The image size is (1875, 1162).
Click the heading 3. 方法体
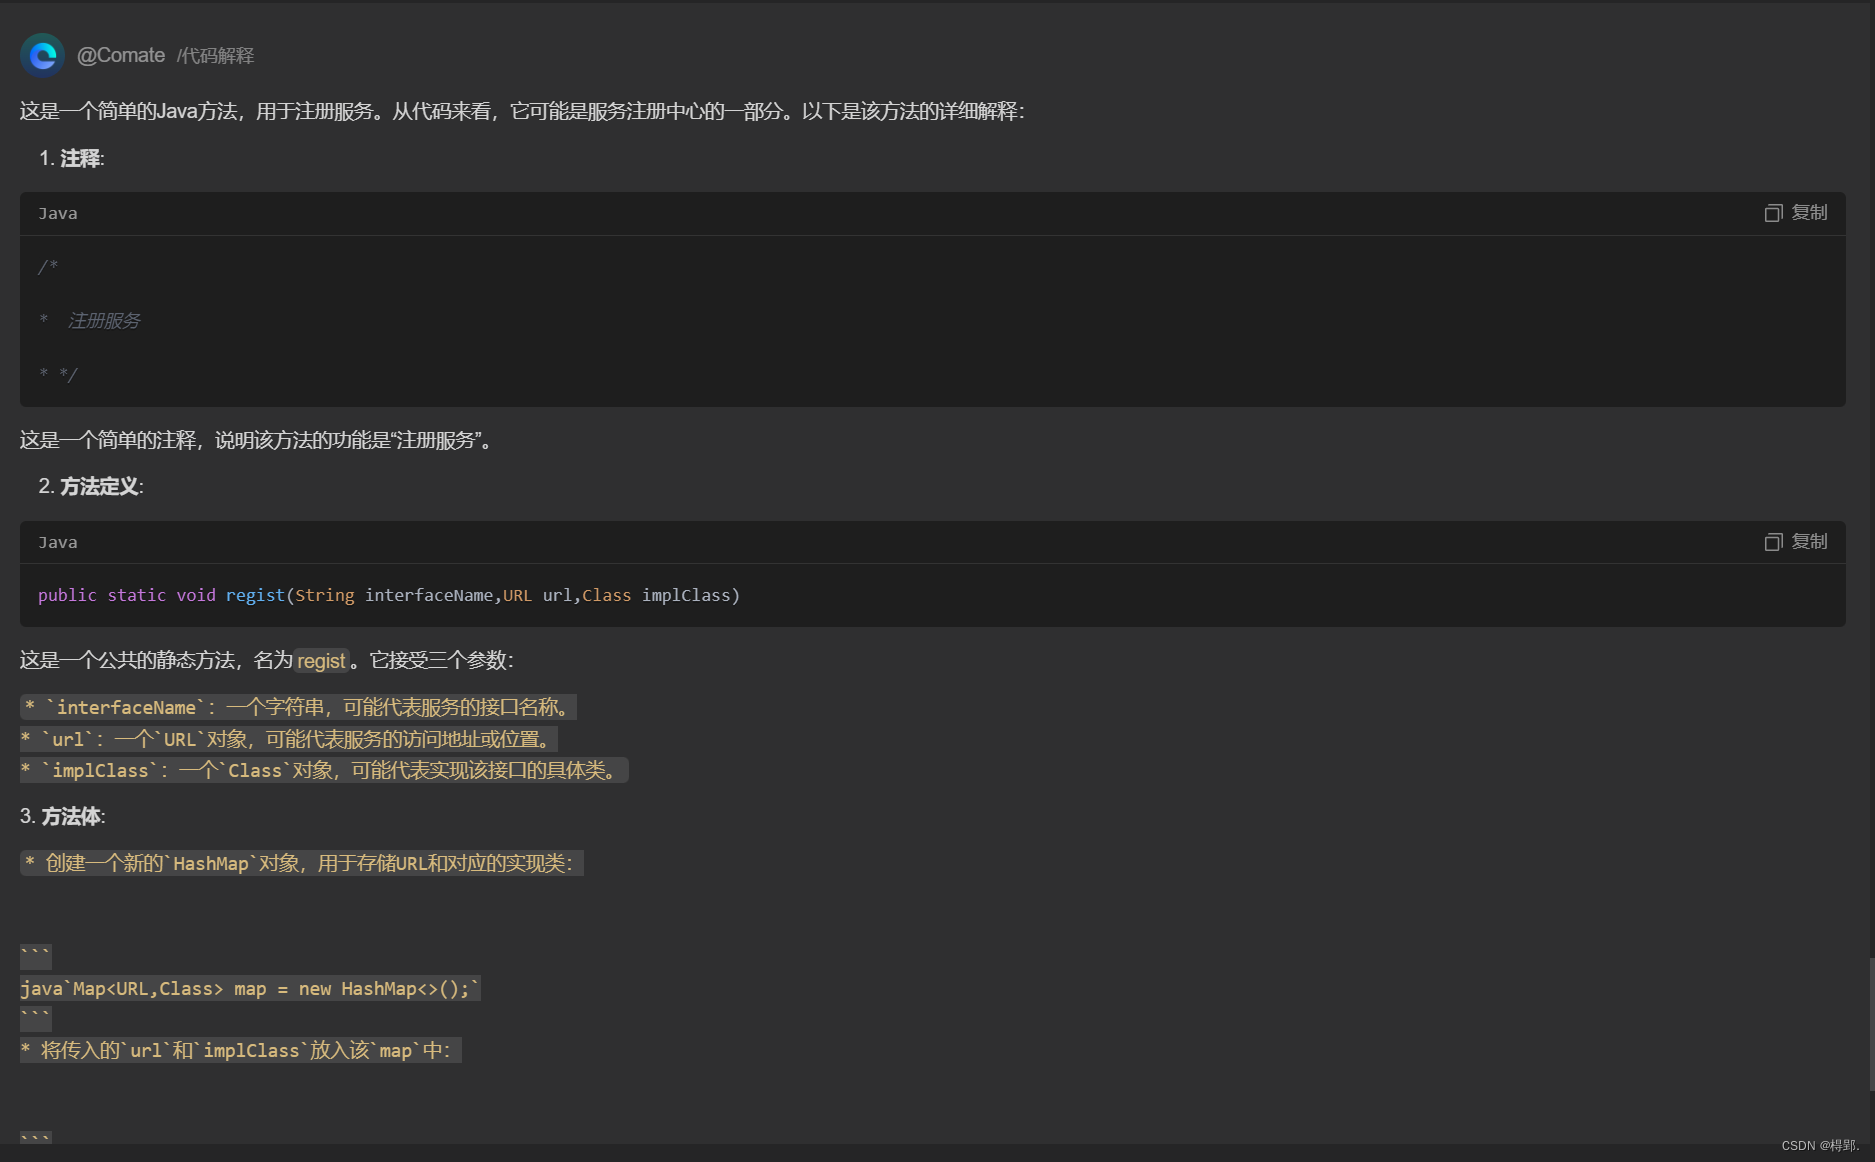click(x=63, y=817)
